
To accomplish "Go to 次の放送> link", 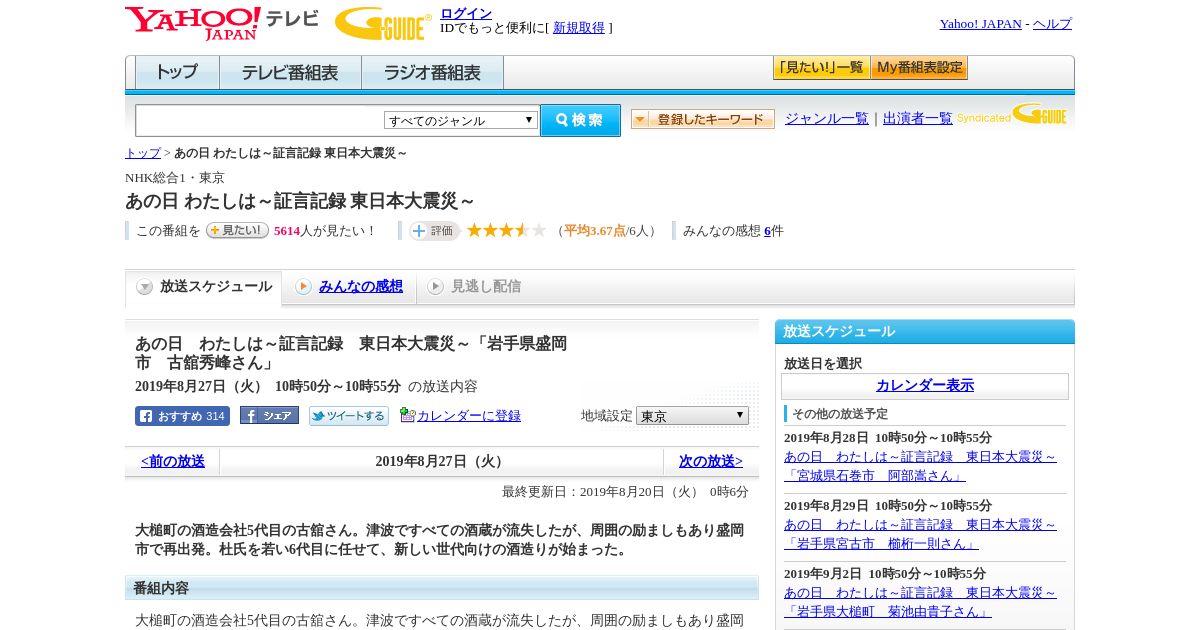I will point(711,462).
